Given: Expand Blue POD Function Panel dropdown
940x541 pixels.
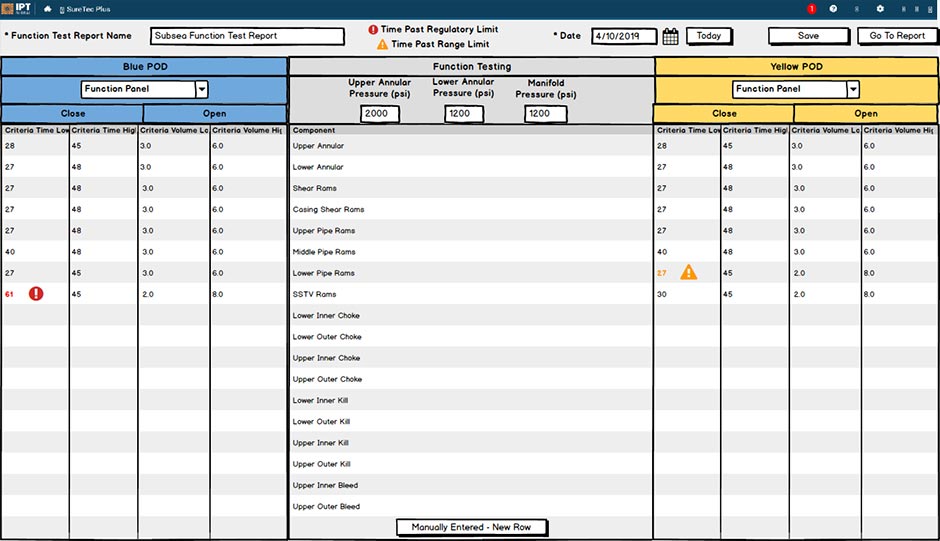Looking at the screenshot, I should [201, 89].
